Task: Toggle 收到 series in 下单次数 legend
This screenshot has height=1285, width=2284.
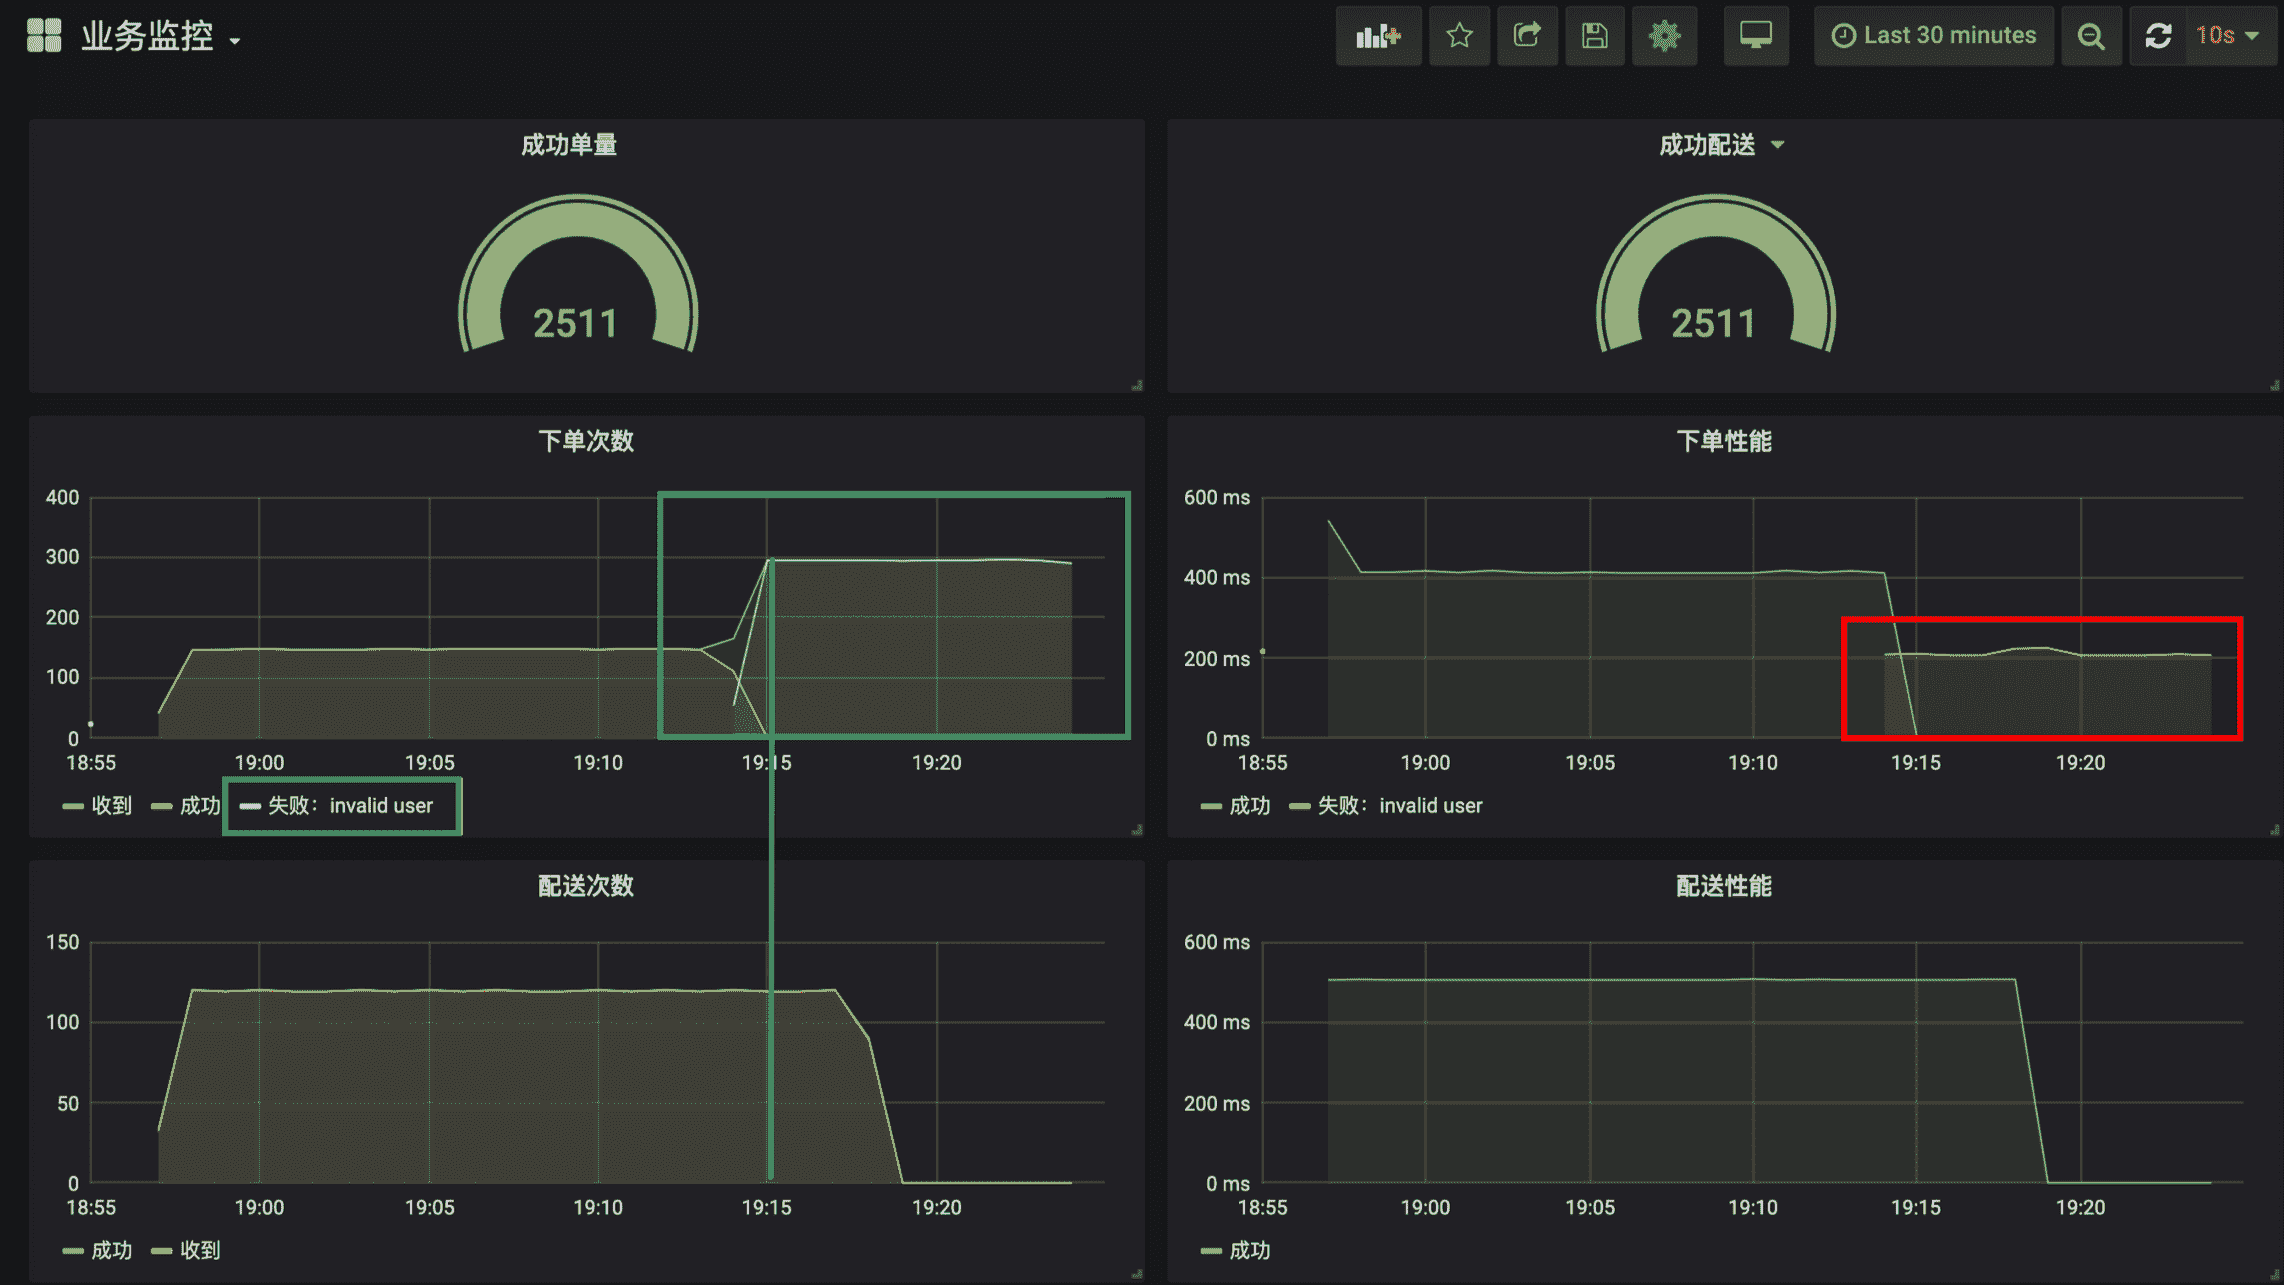Action: [111, 806]
